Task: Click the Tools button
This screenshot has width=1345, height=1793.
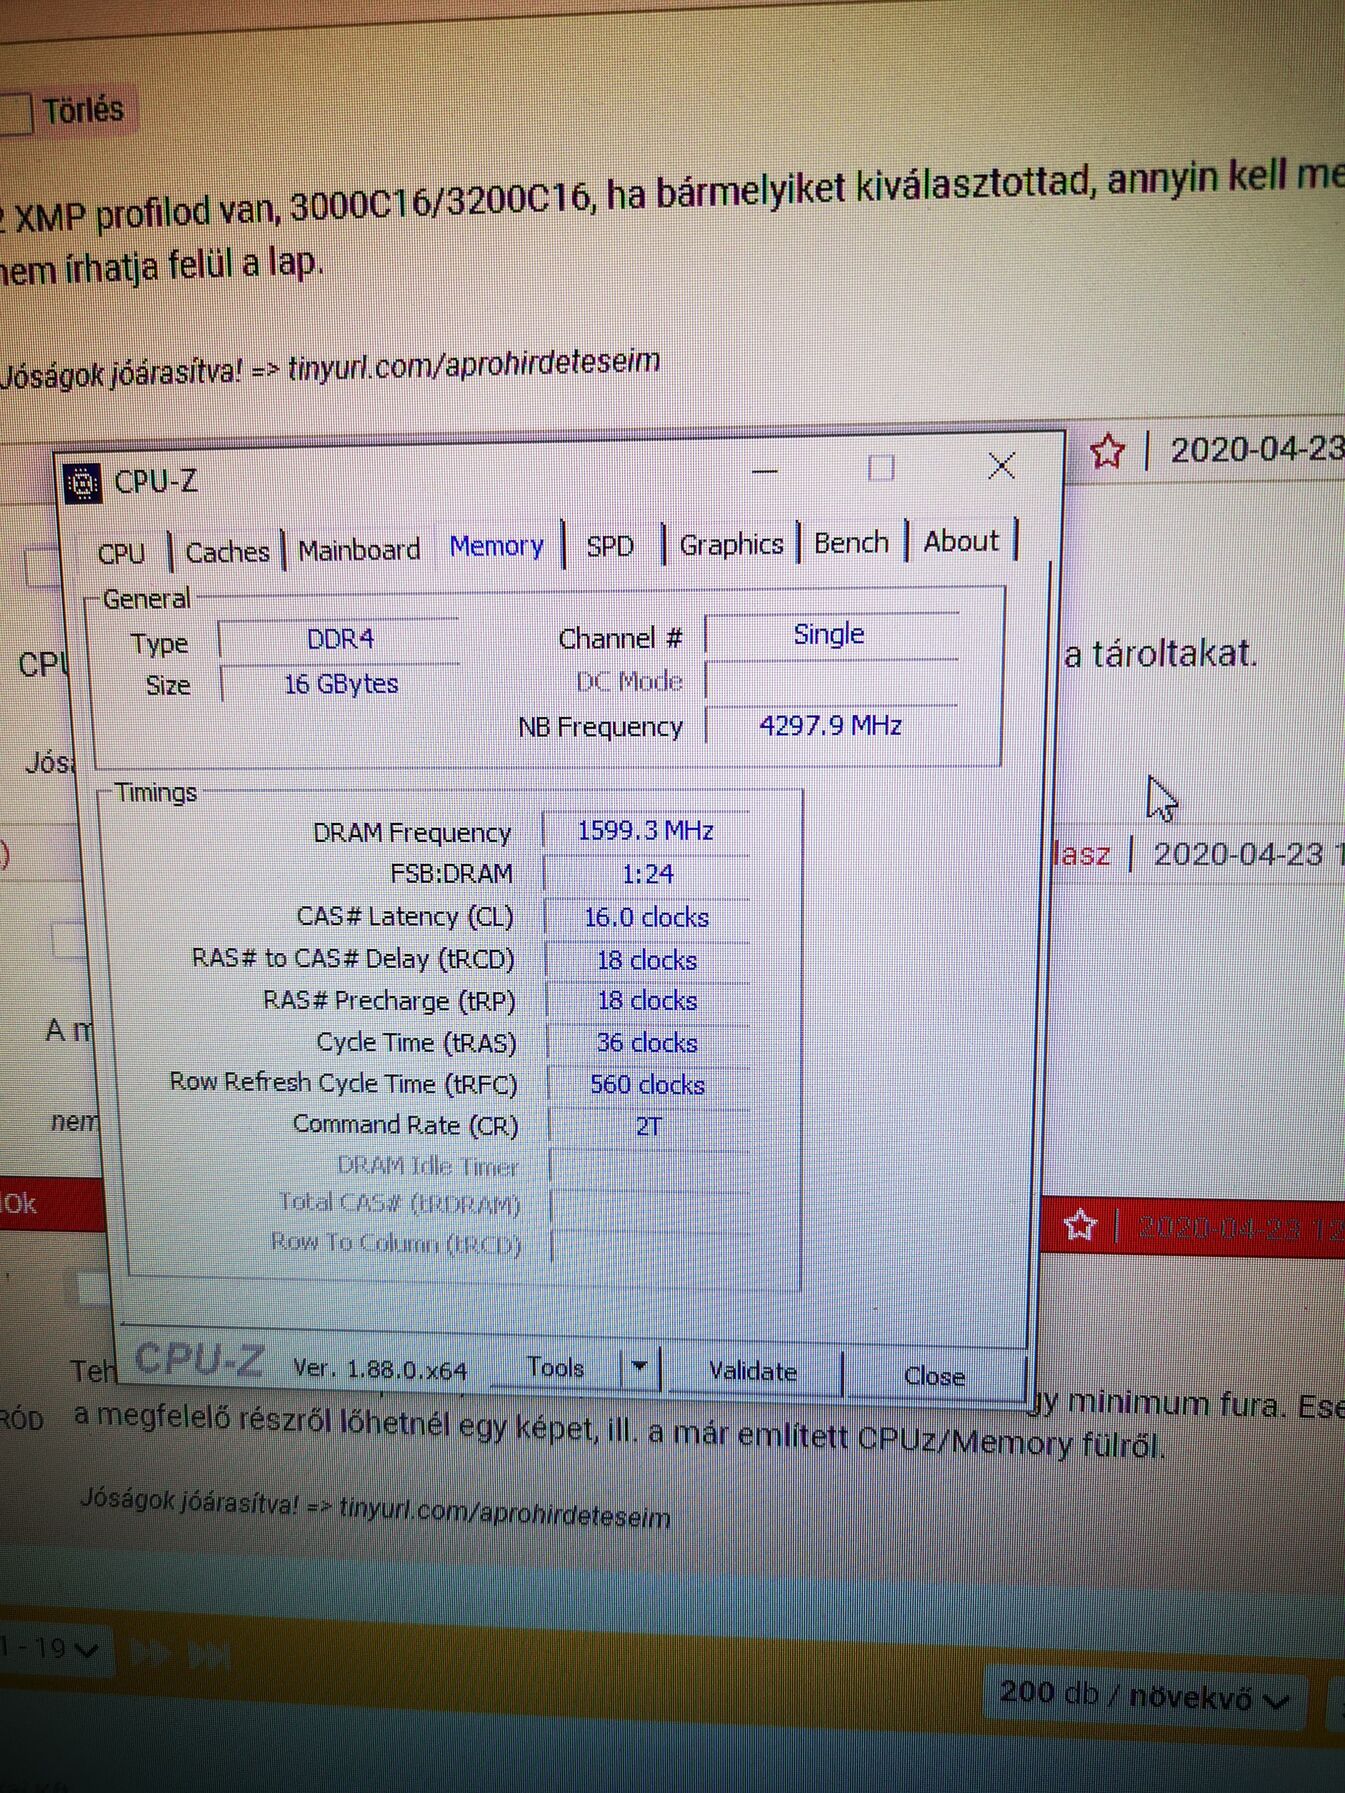Action: click(555, 1367)
